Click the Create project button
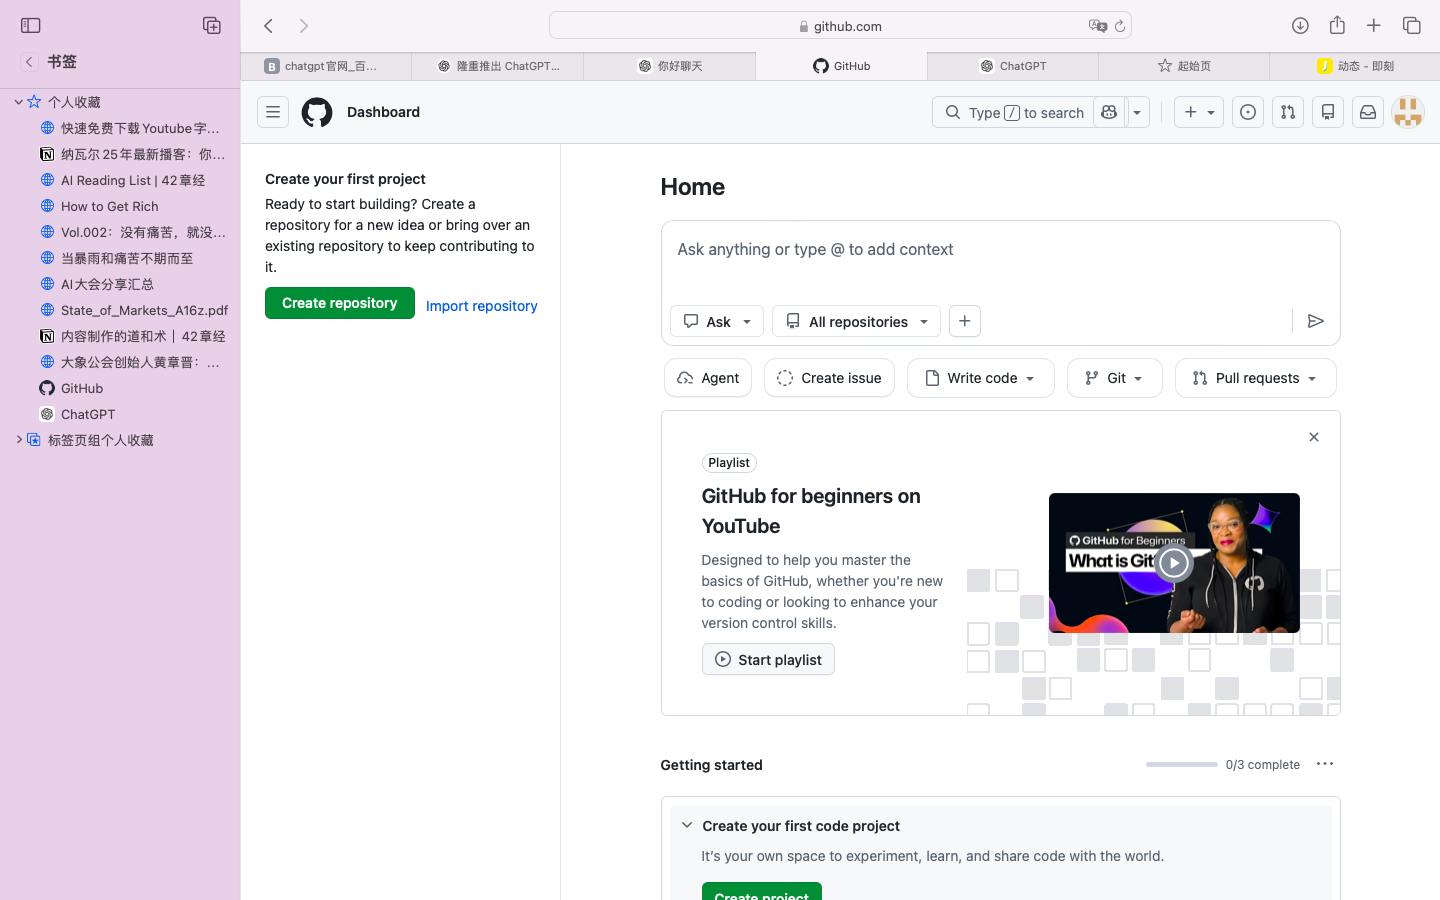The height and width of the screenshot is (900, 1440). point(762,892)
